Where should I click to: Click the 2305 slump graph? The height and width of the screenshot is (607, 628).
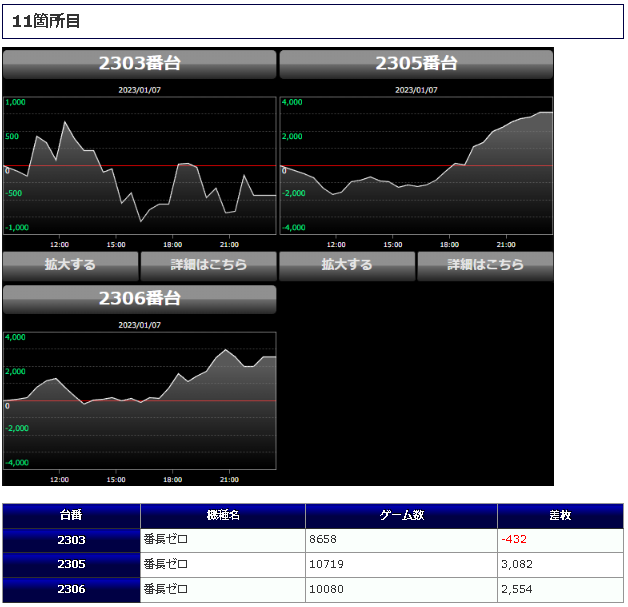point(416,165)
